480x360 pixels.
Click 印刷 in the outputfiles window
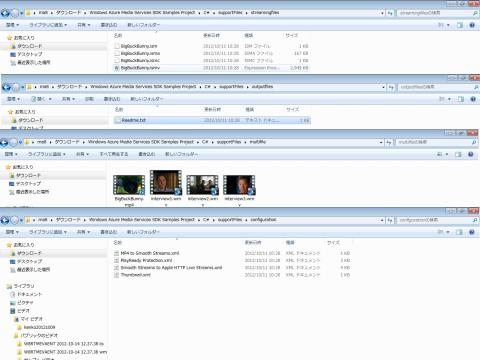89,99
